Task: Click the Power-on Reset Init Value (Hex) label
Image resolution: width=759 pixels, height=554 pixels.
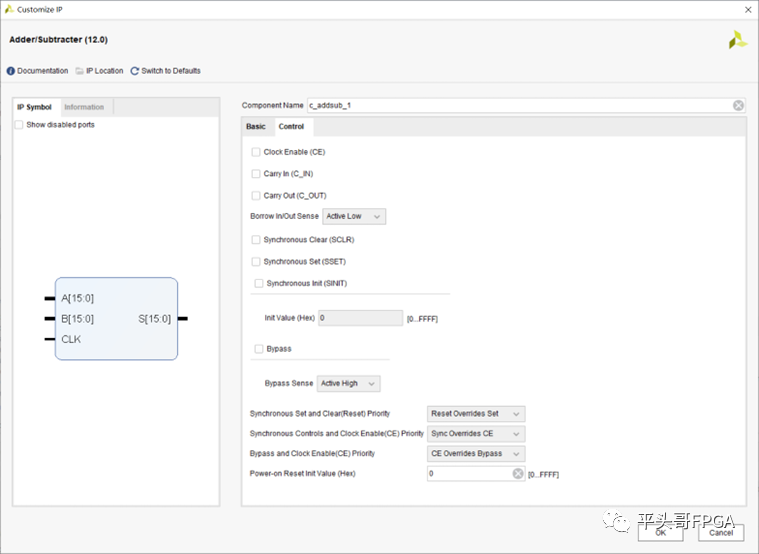Action: click(x=303, y=473)
